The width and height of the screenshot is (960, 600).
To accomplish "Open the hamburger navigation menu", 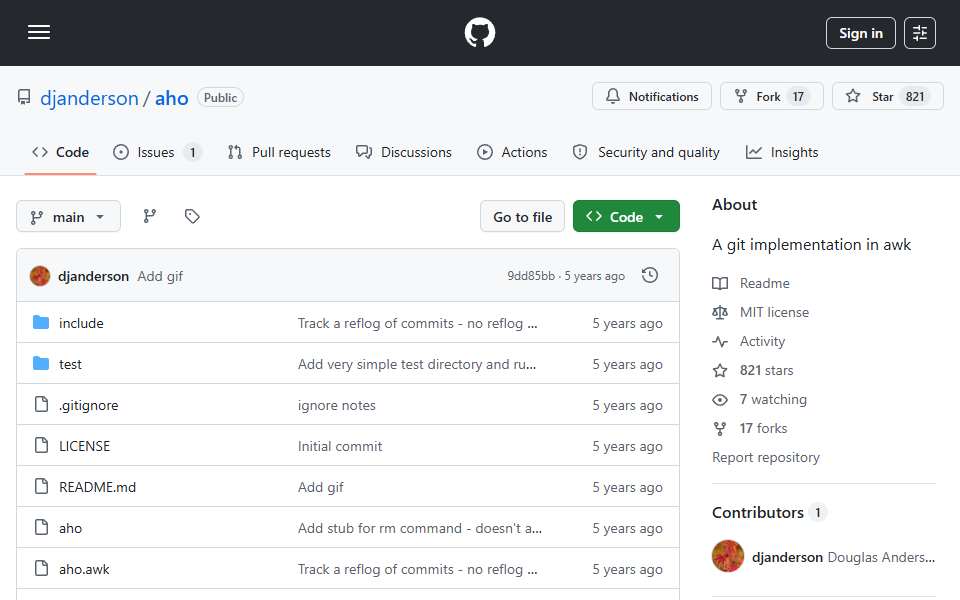I will [39, 32].
